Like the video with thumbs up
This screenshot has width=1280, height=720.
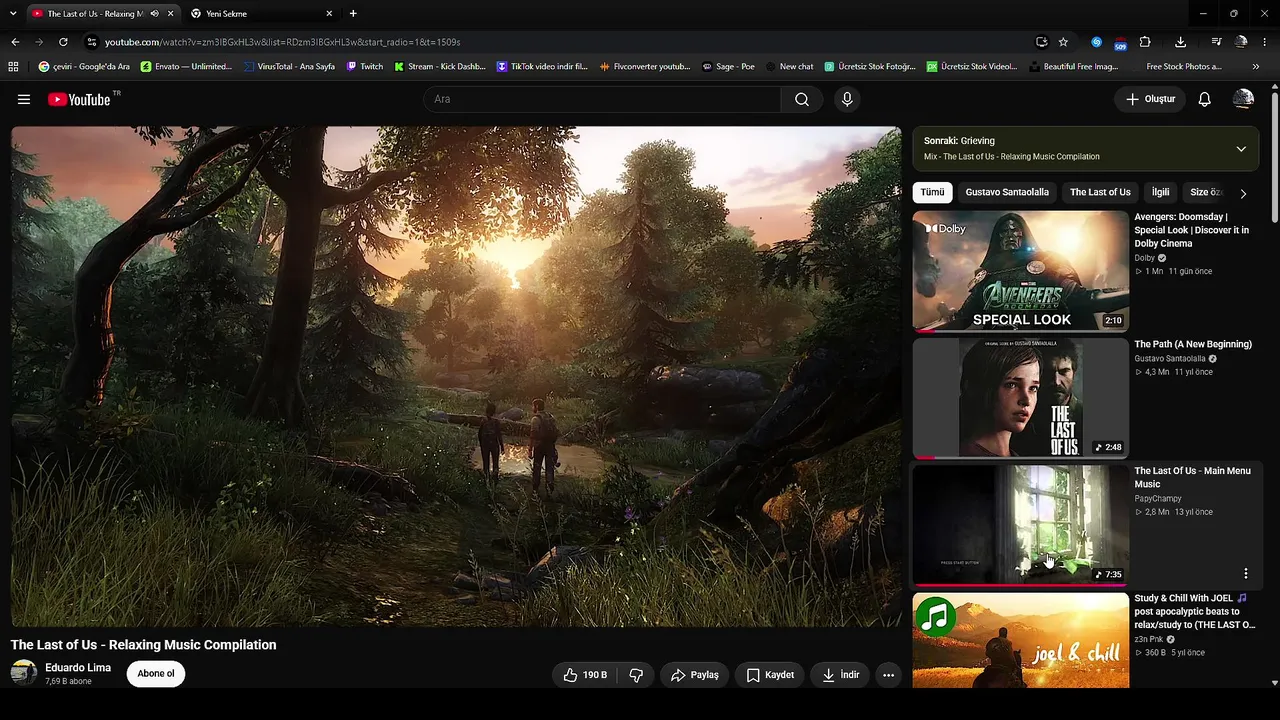[585, 675]
